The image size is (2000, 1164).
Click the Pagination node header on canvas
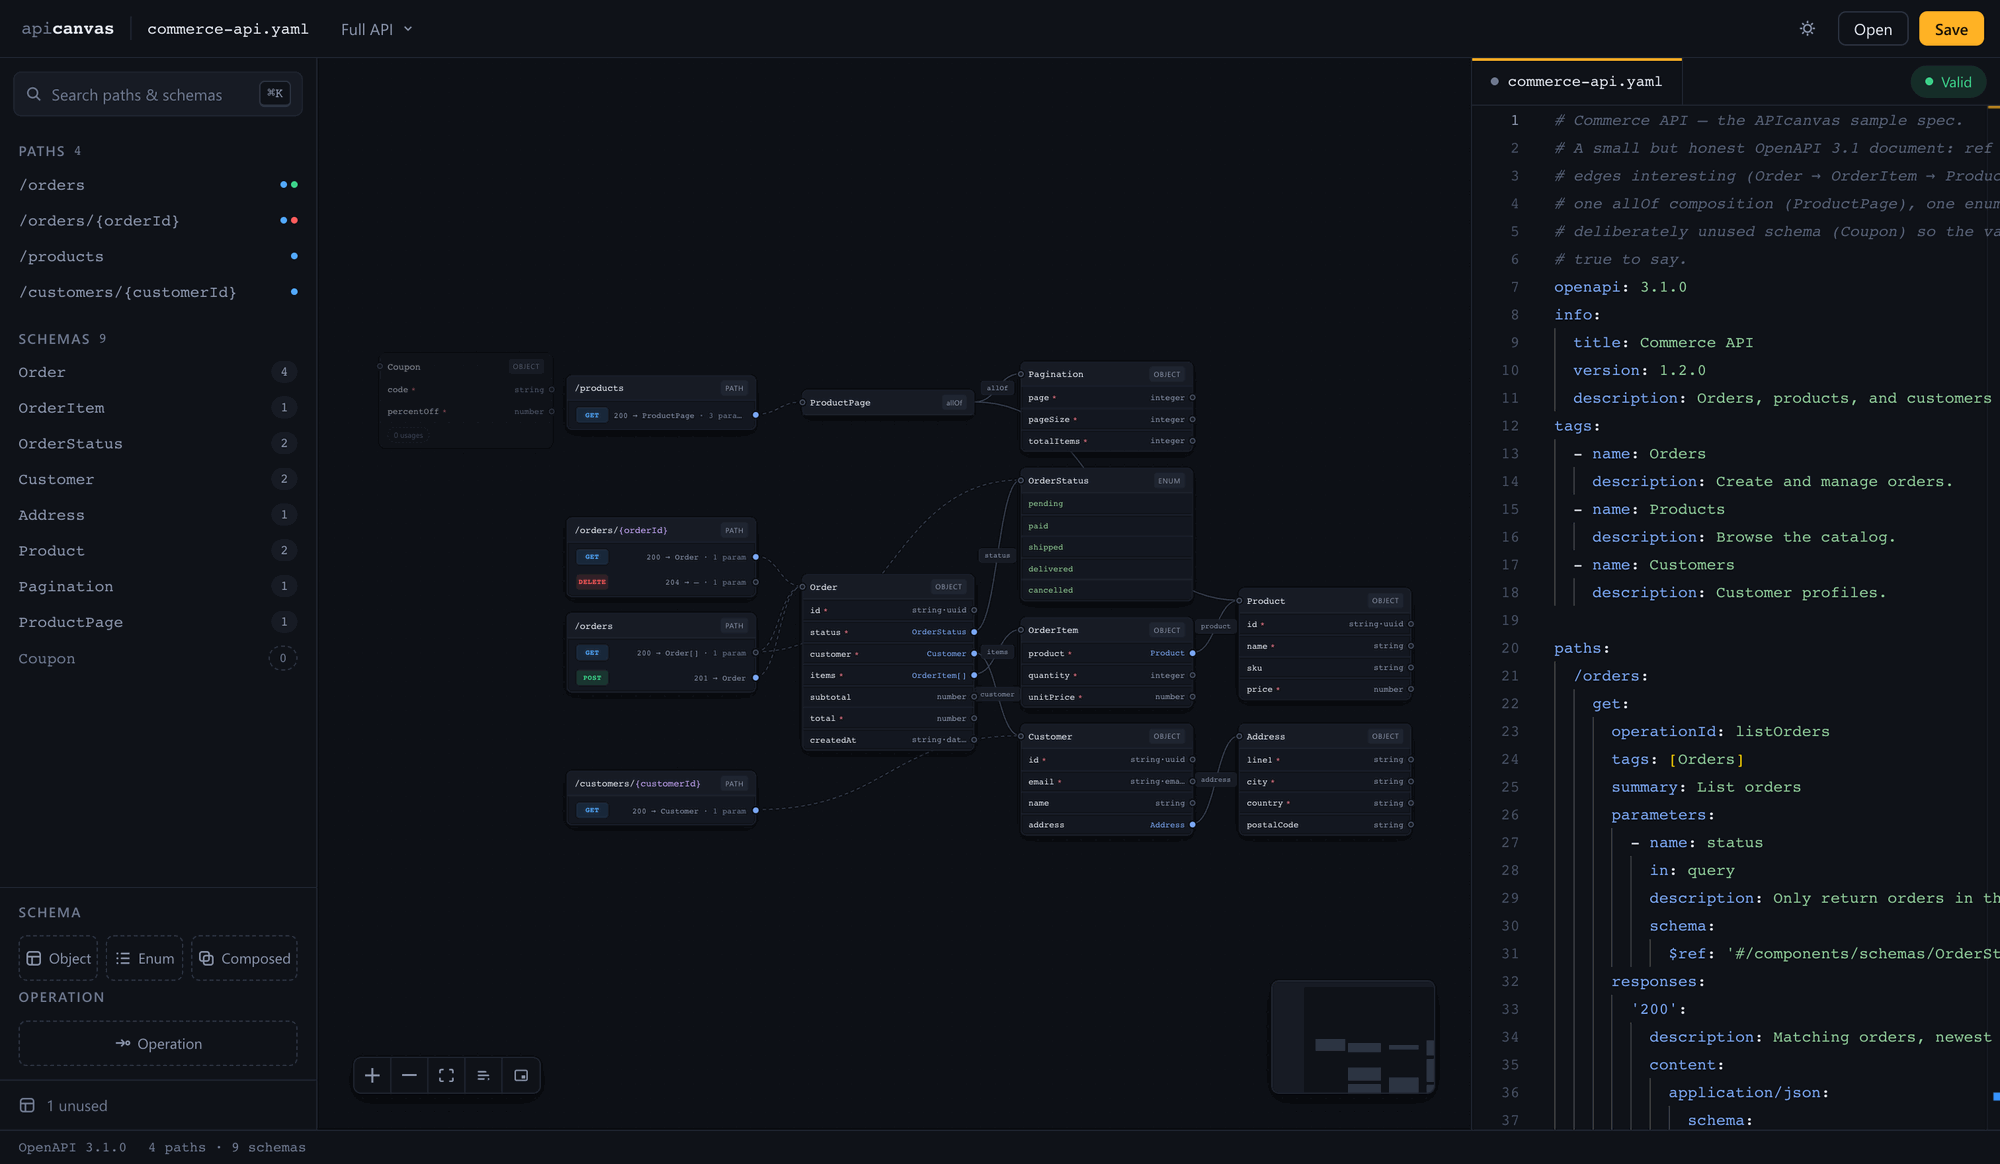coord(1106,374)
